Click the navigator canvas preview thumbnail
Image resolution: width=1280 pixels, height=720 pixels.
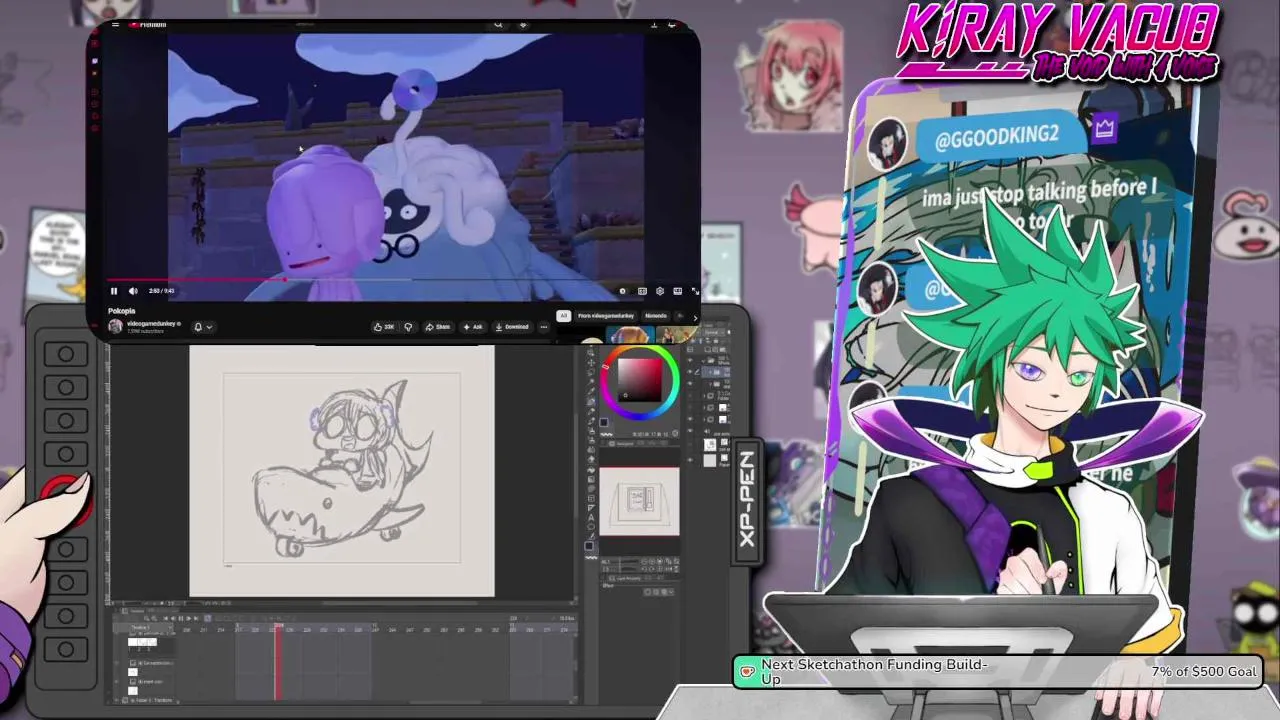coord(640,501)
